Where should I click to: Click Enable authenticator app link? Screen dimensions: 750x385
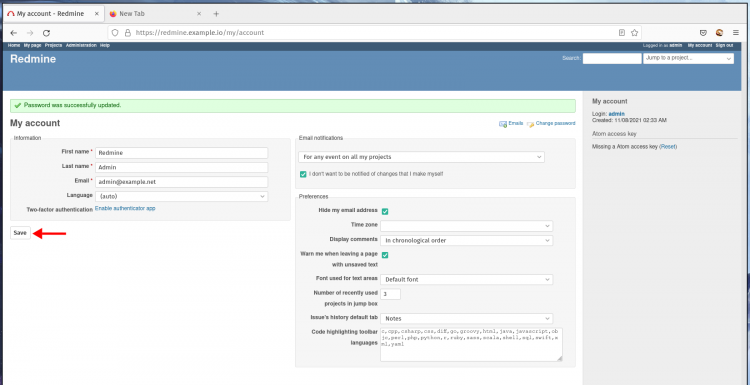click(125, 209)
